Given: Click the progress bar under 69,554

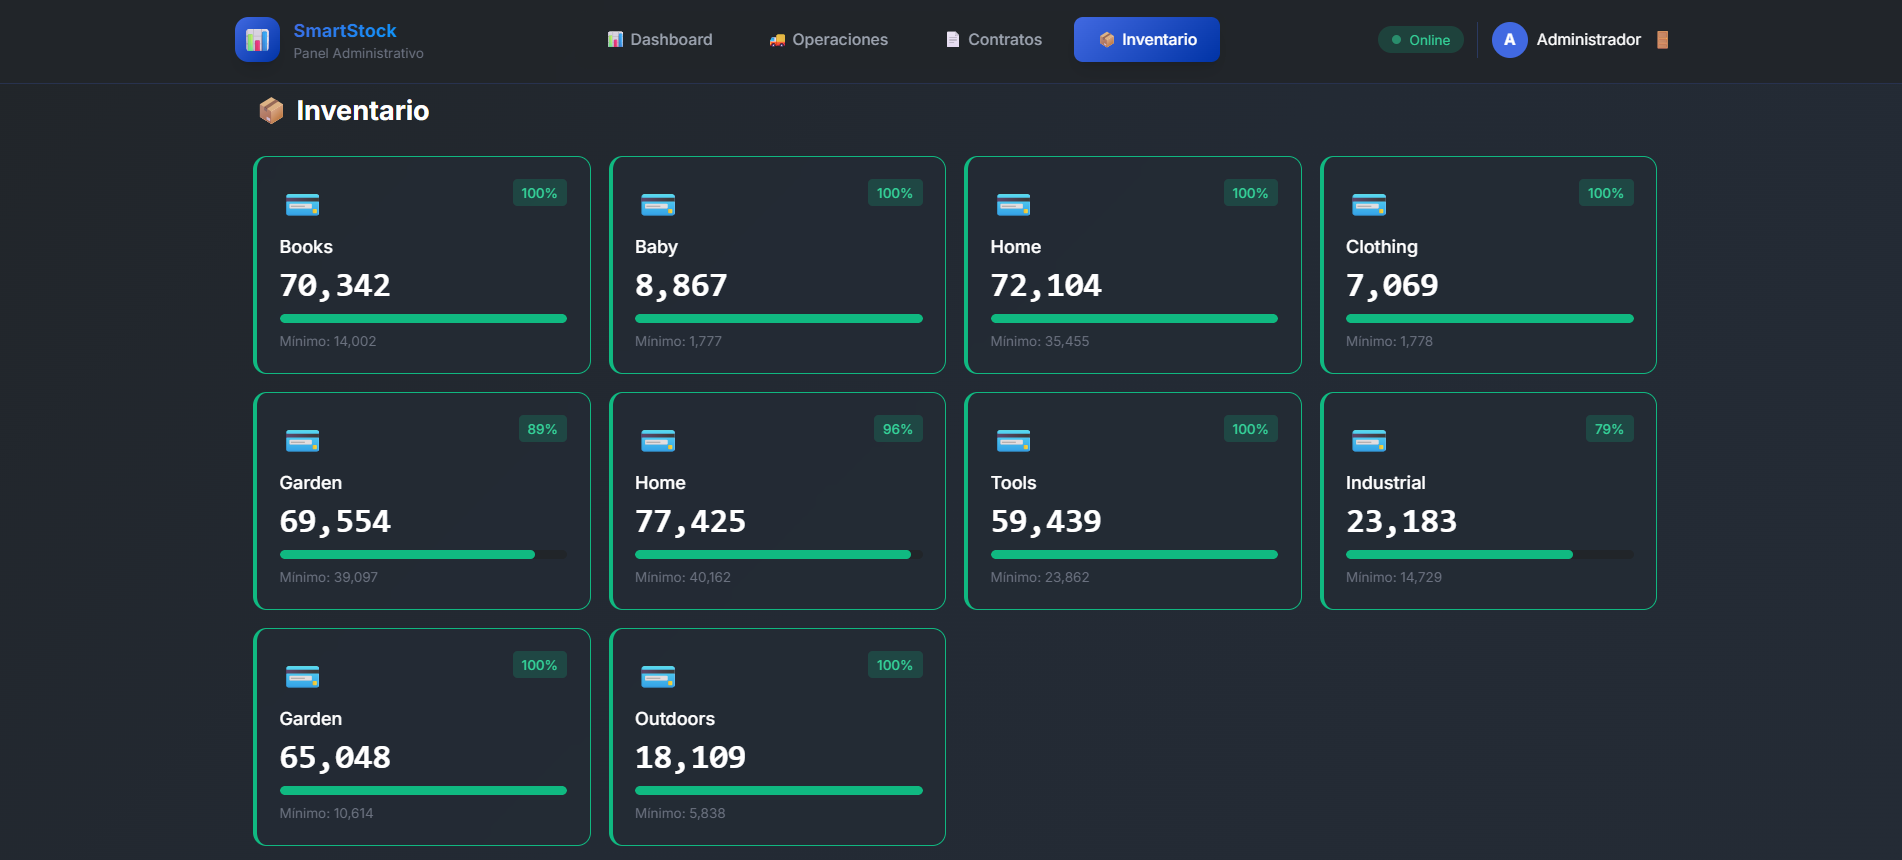Looking at the screenshot, I should [423, 555].
